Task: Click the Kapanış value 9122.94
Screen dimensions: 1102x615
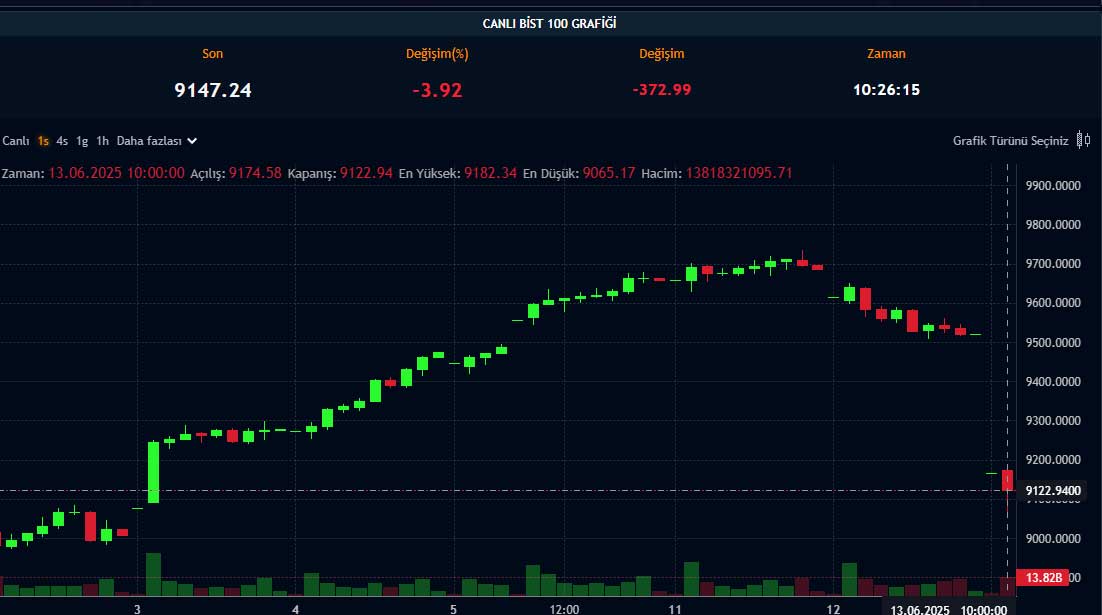Action: pos(366,173)
